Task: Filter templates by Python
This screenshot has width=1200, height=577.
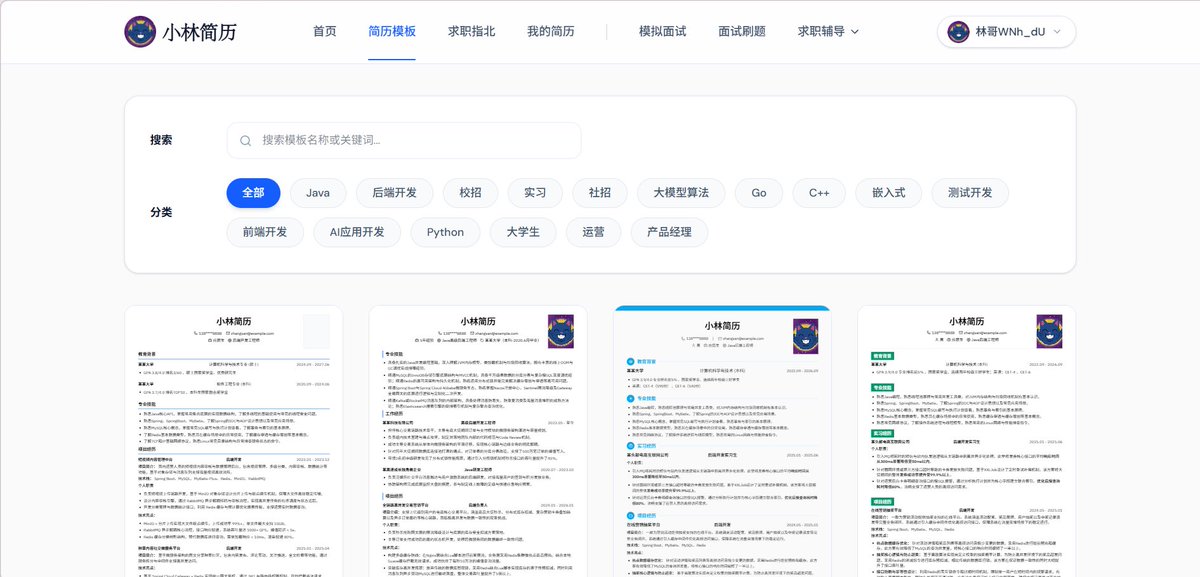Action: 445,232
